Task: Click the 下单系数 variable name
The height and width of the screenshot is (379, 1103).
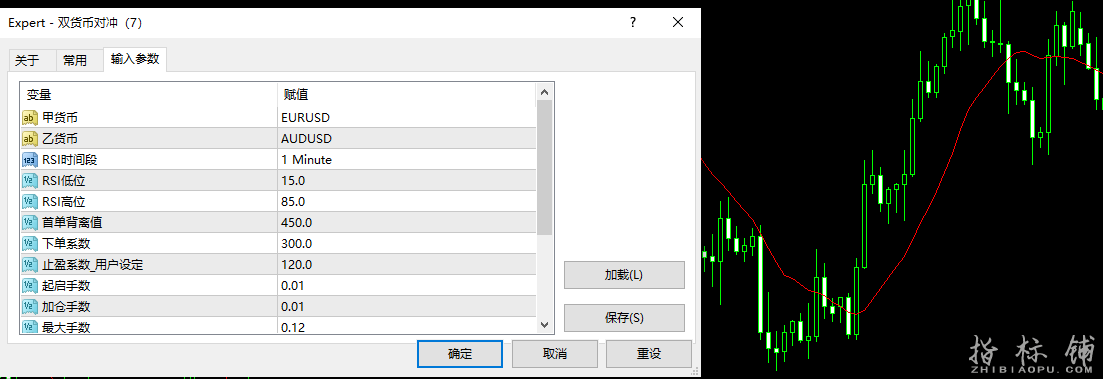Action: (66, 244)
